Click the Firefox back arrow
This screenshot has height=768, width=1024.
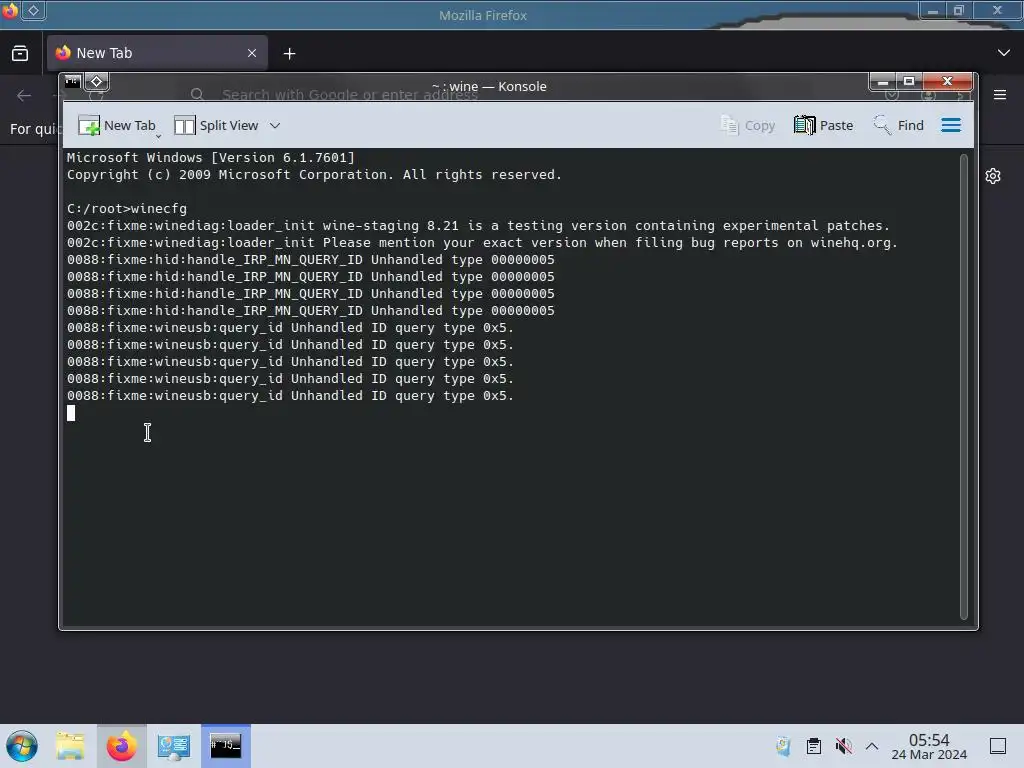[x=24, y=96]
